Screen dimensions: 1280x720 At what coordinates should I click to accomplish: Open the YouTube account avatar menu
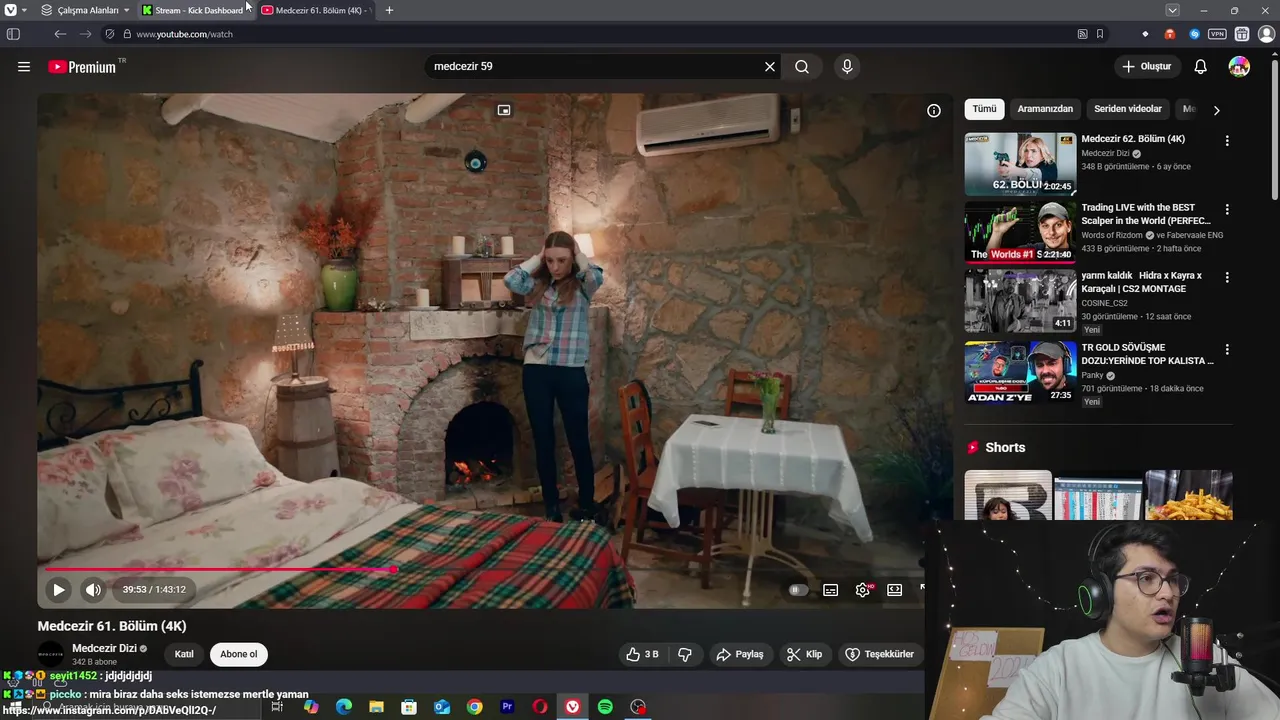1239,67
